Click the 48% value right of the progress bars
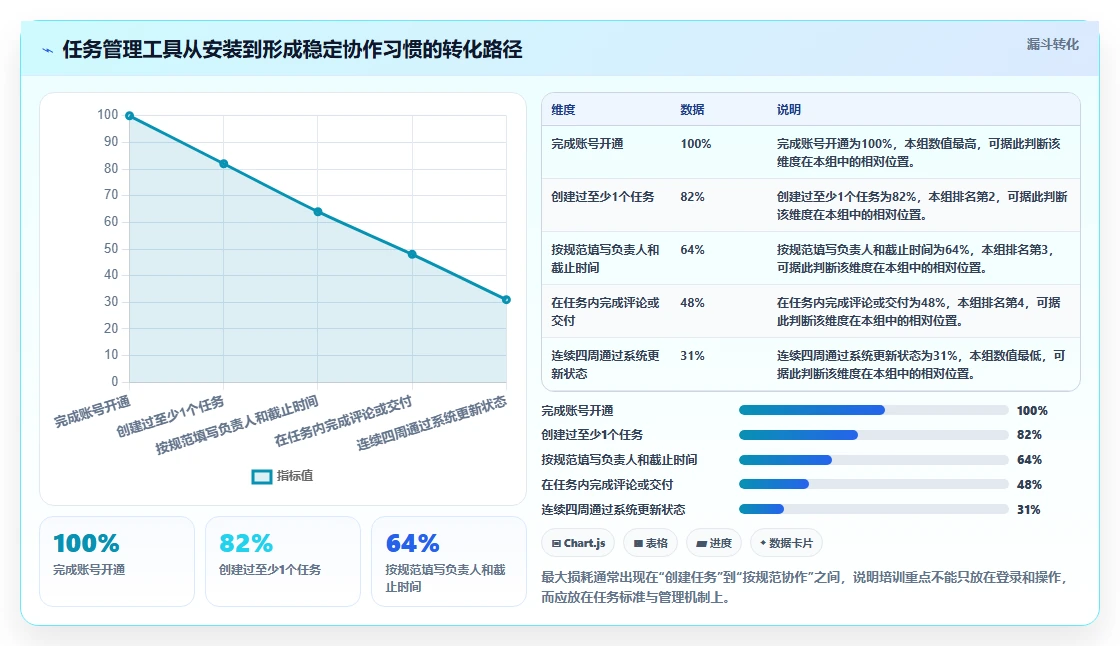 (x=1029, y=484)
